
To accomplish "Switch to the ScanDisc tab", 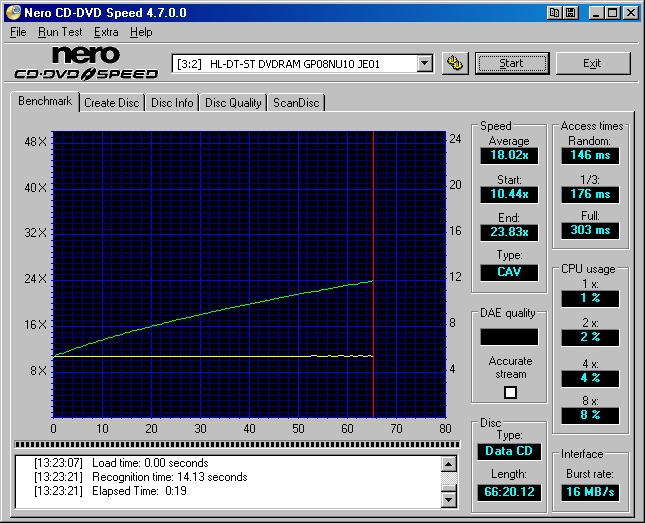I will click(296, 103).
